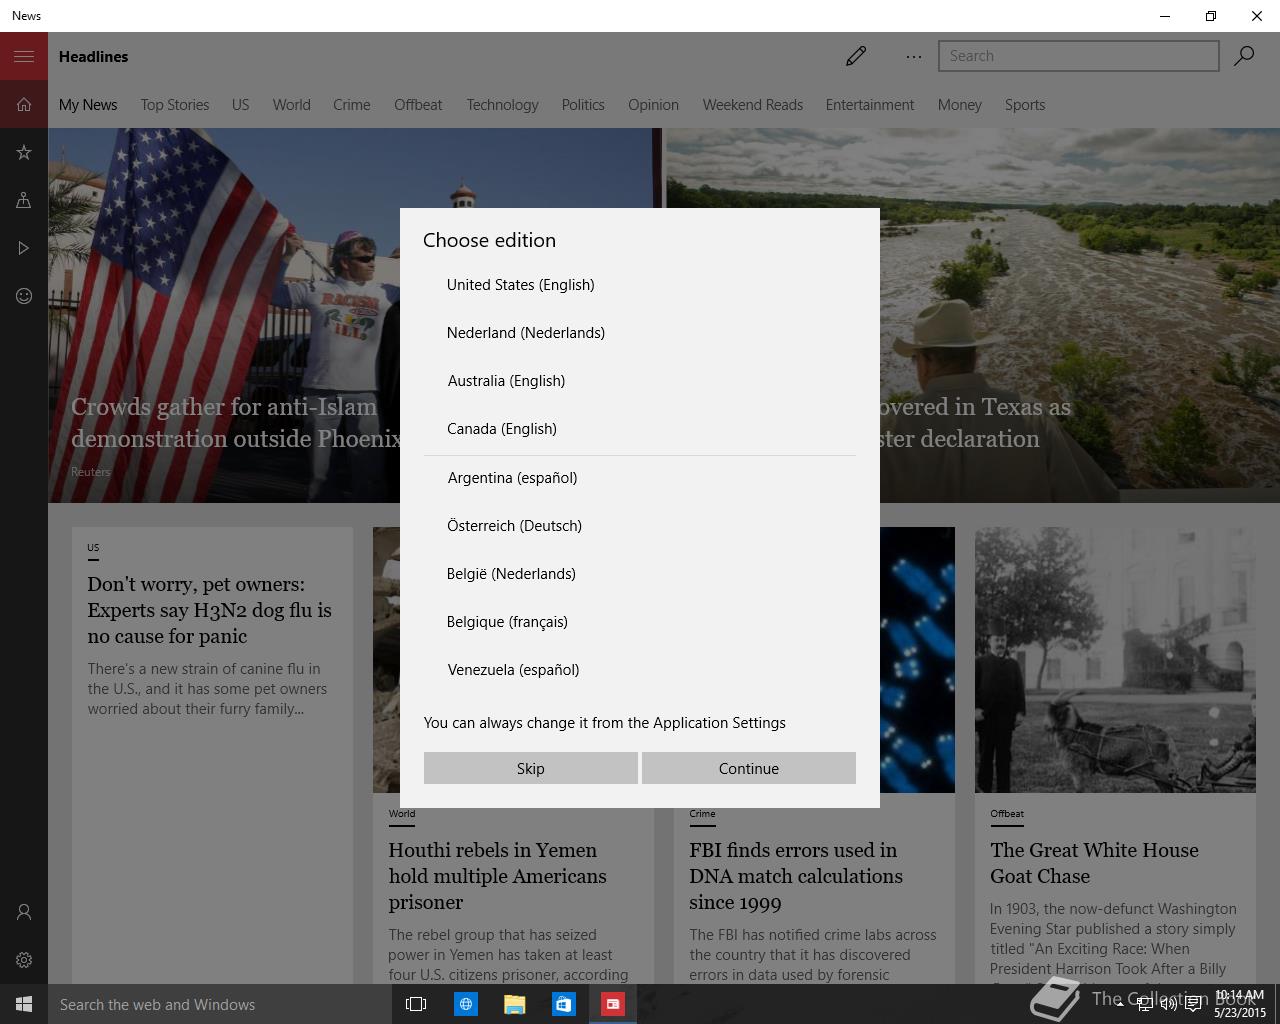This screenshot has width=1280, height=1024.
Task: Select Venezuela (español) edition
Action: [640, 670]
